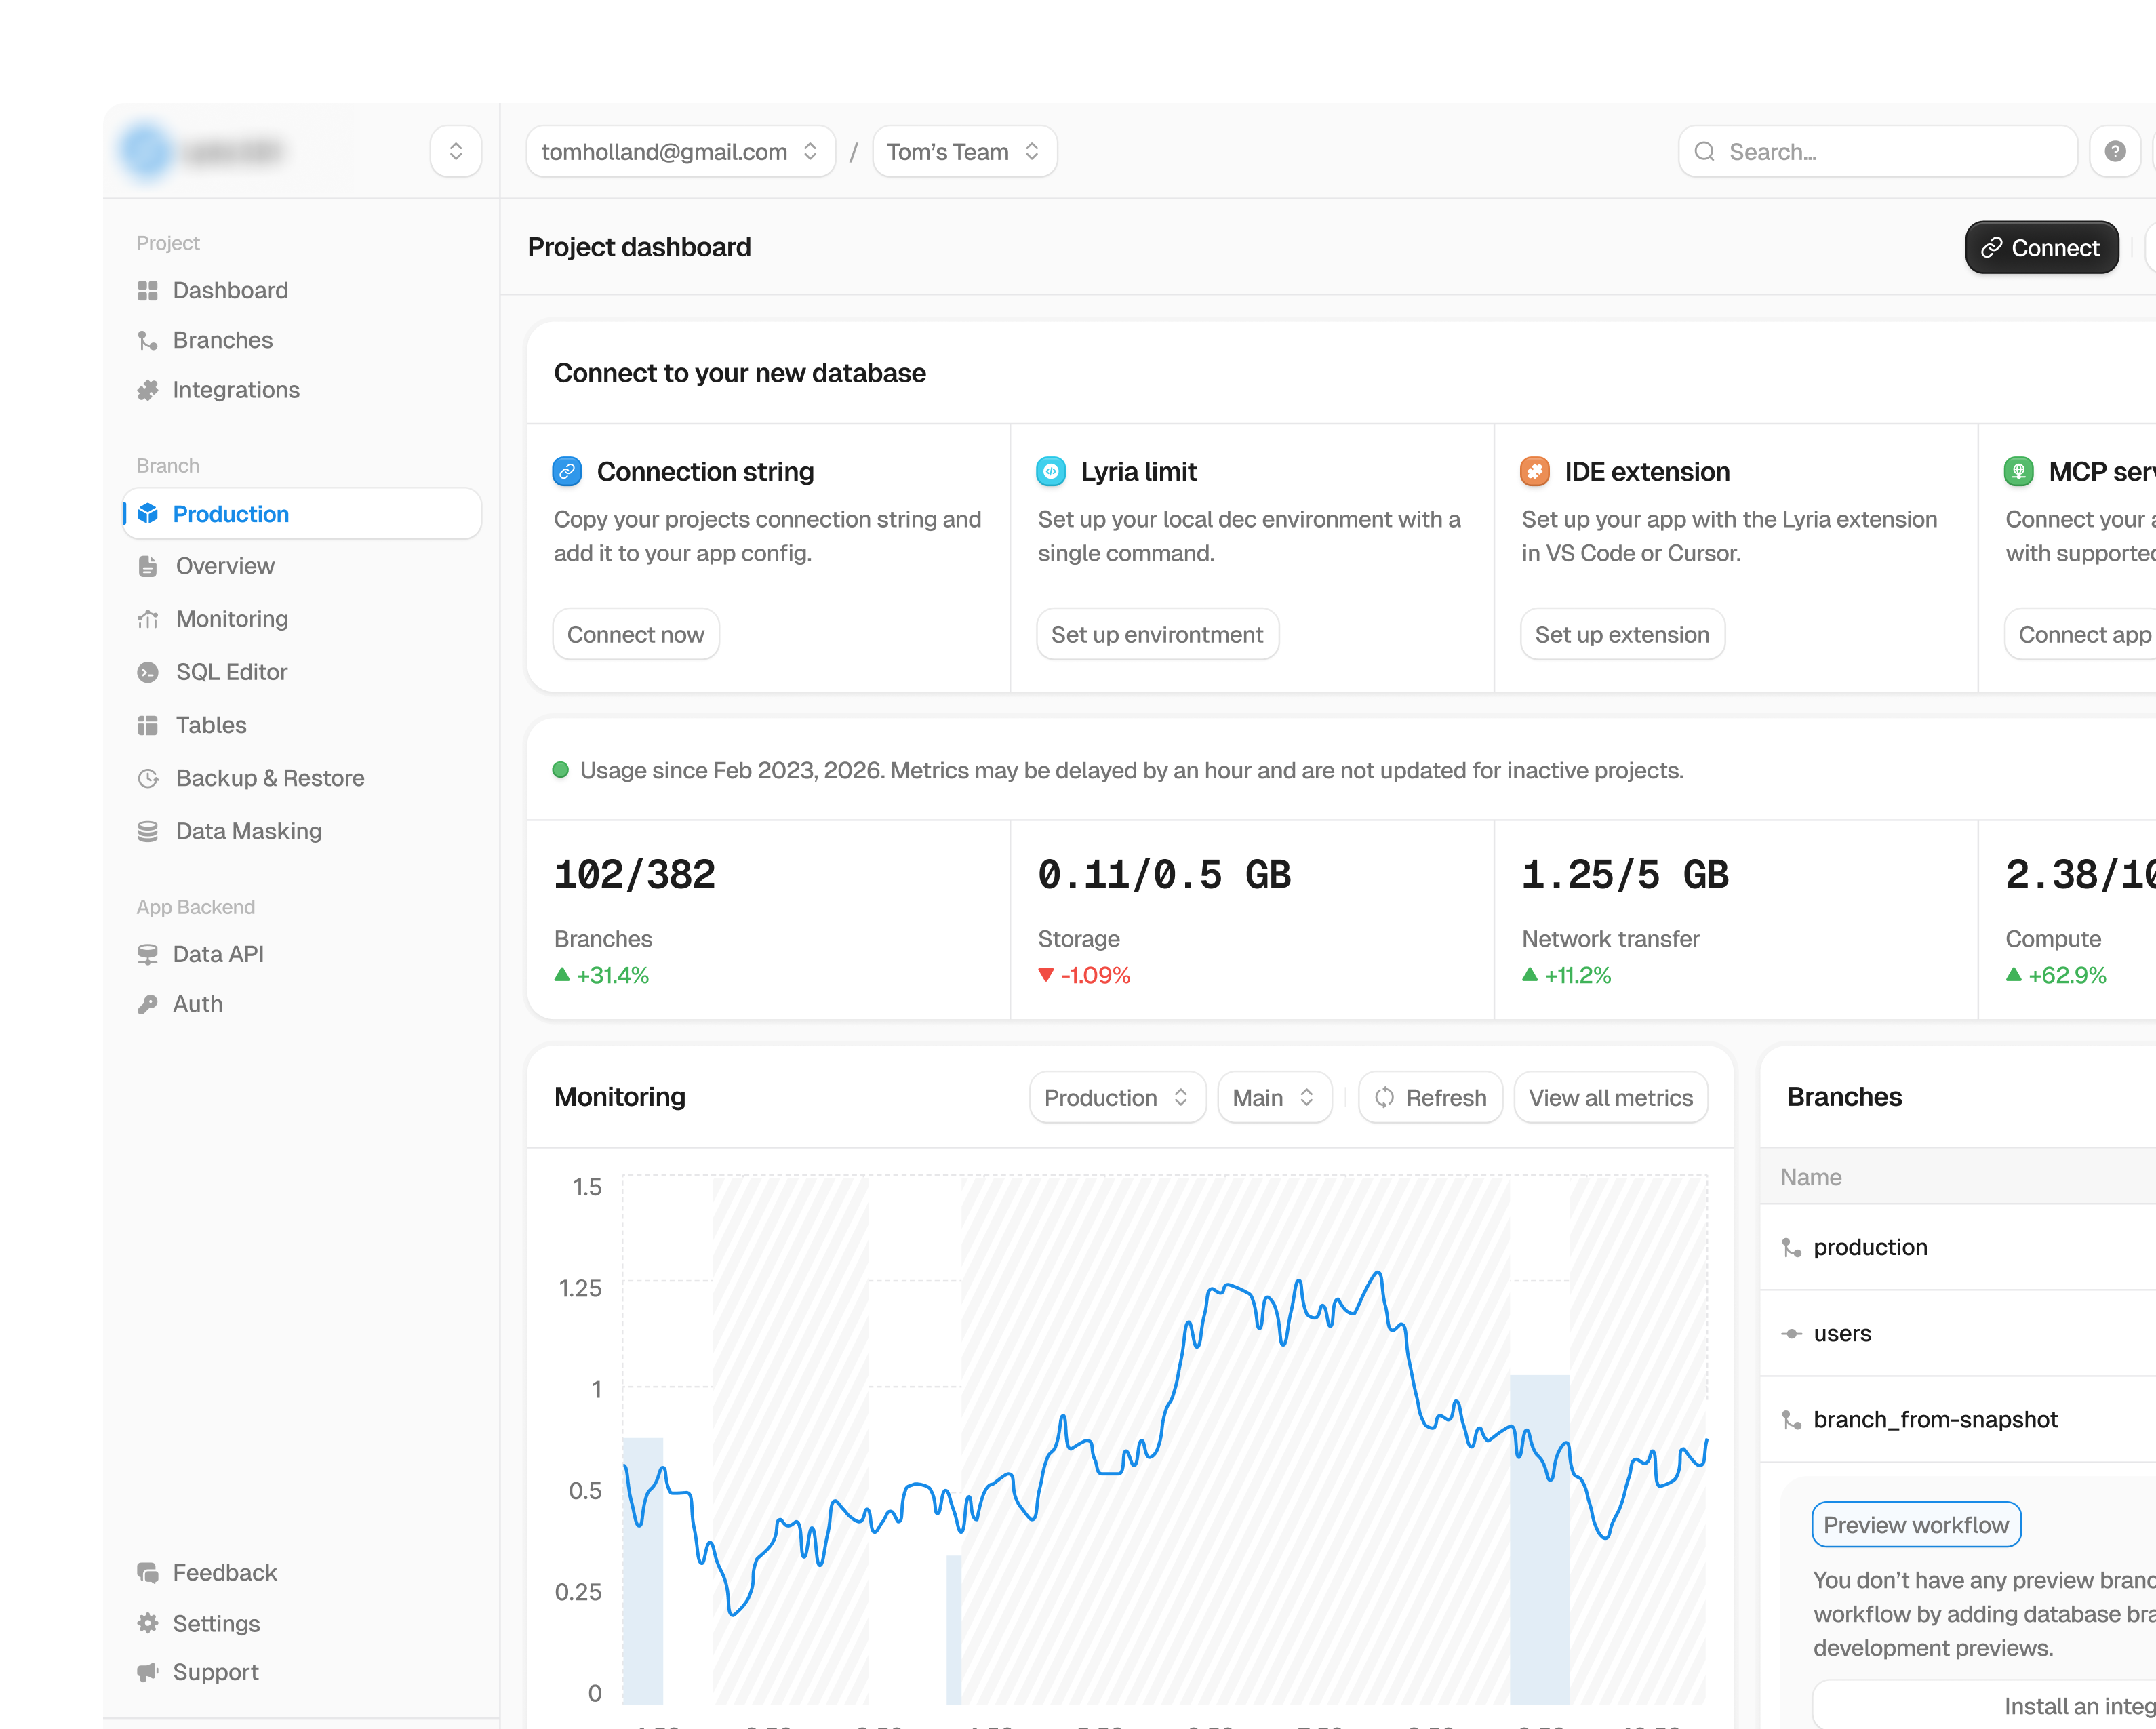Expand the Tom's Team selector

(x=964, y=151)
